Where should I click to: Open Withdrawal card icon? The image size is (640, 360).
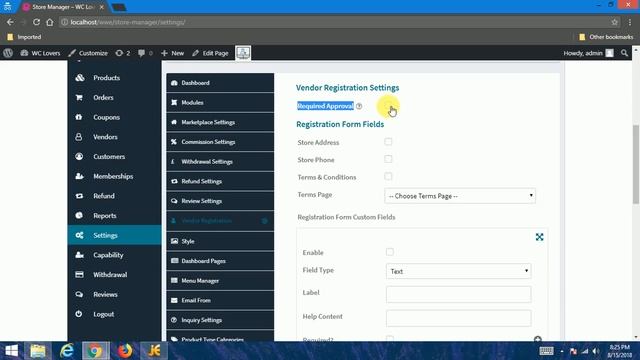(79, 274)
